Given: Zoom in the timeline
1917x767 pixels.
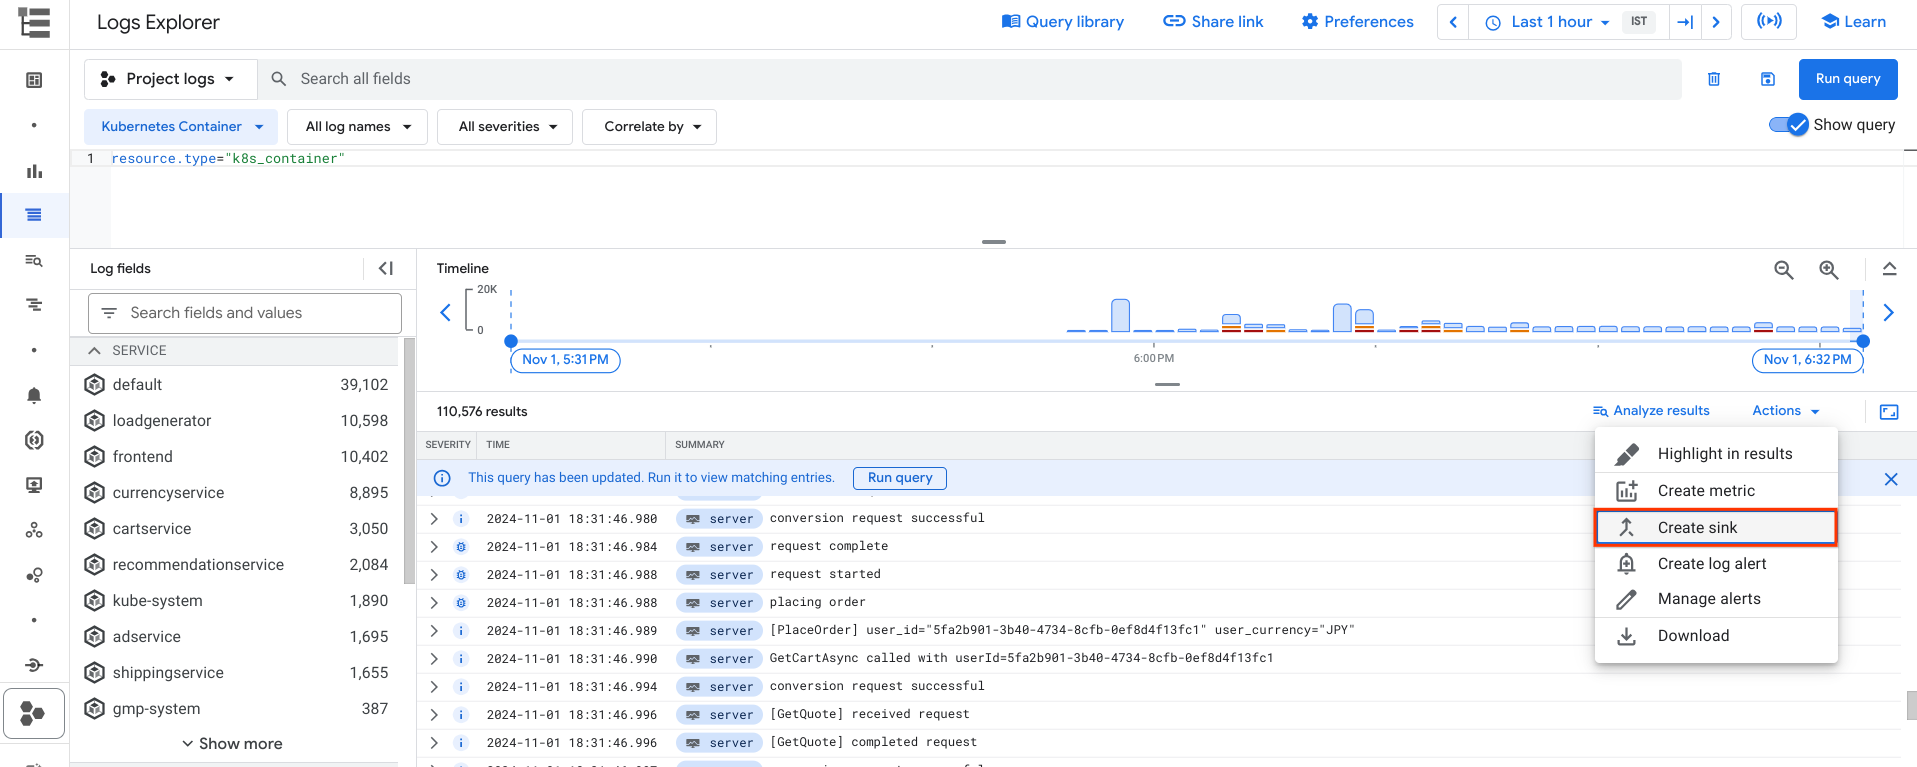Looking at the screenshot, I should [1829, 270].
